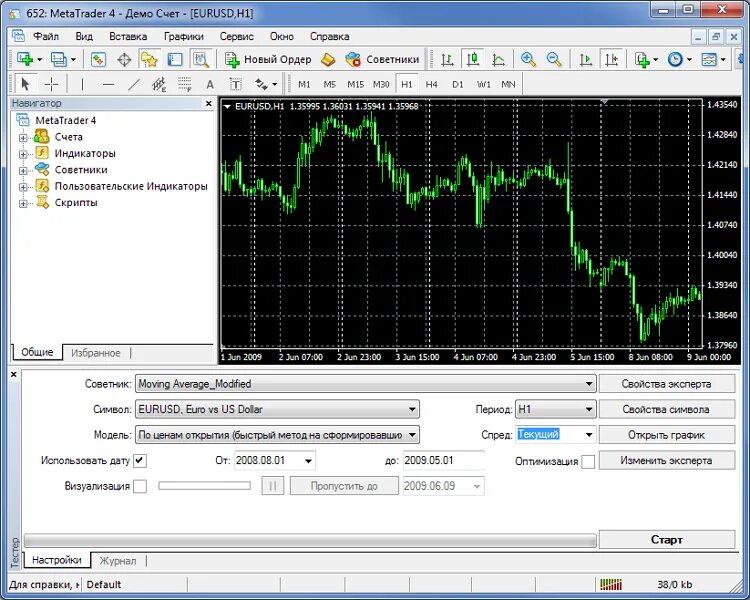Zoom in on the chart
The height and width of the screenshot is (600, 750).
(x=528, y=59)
